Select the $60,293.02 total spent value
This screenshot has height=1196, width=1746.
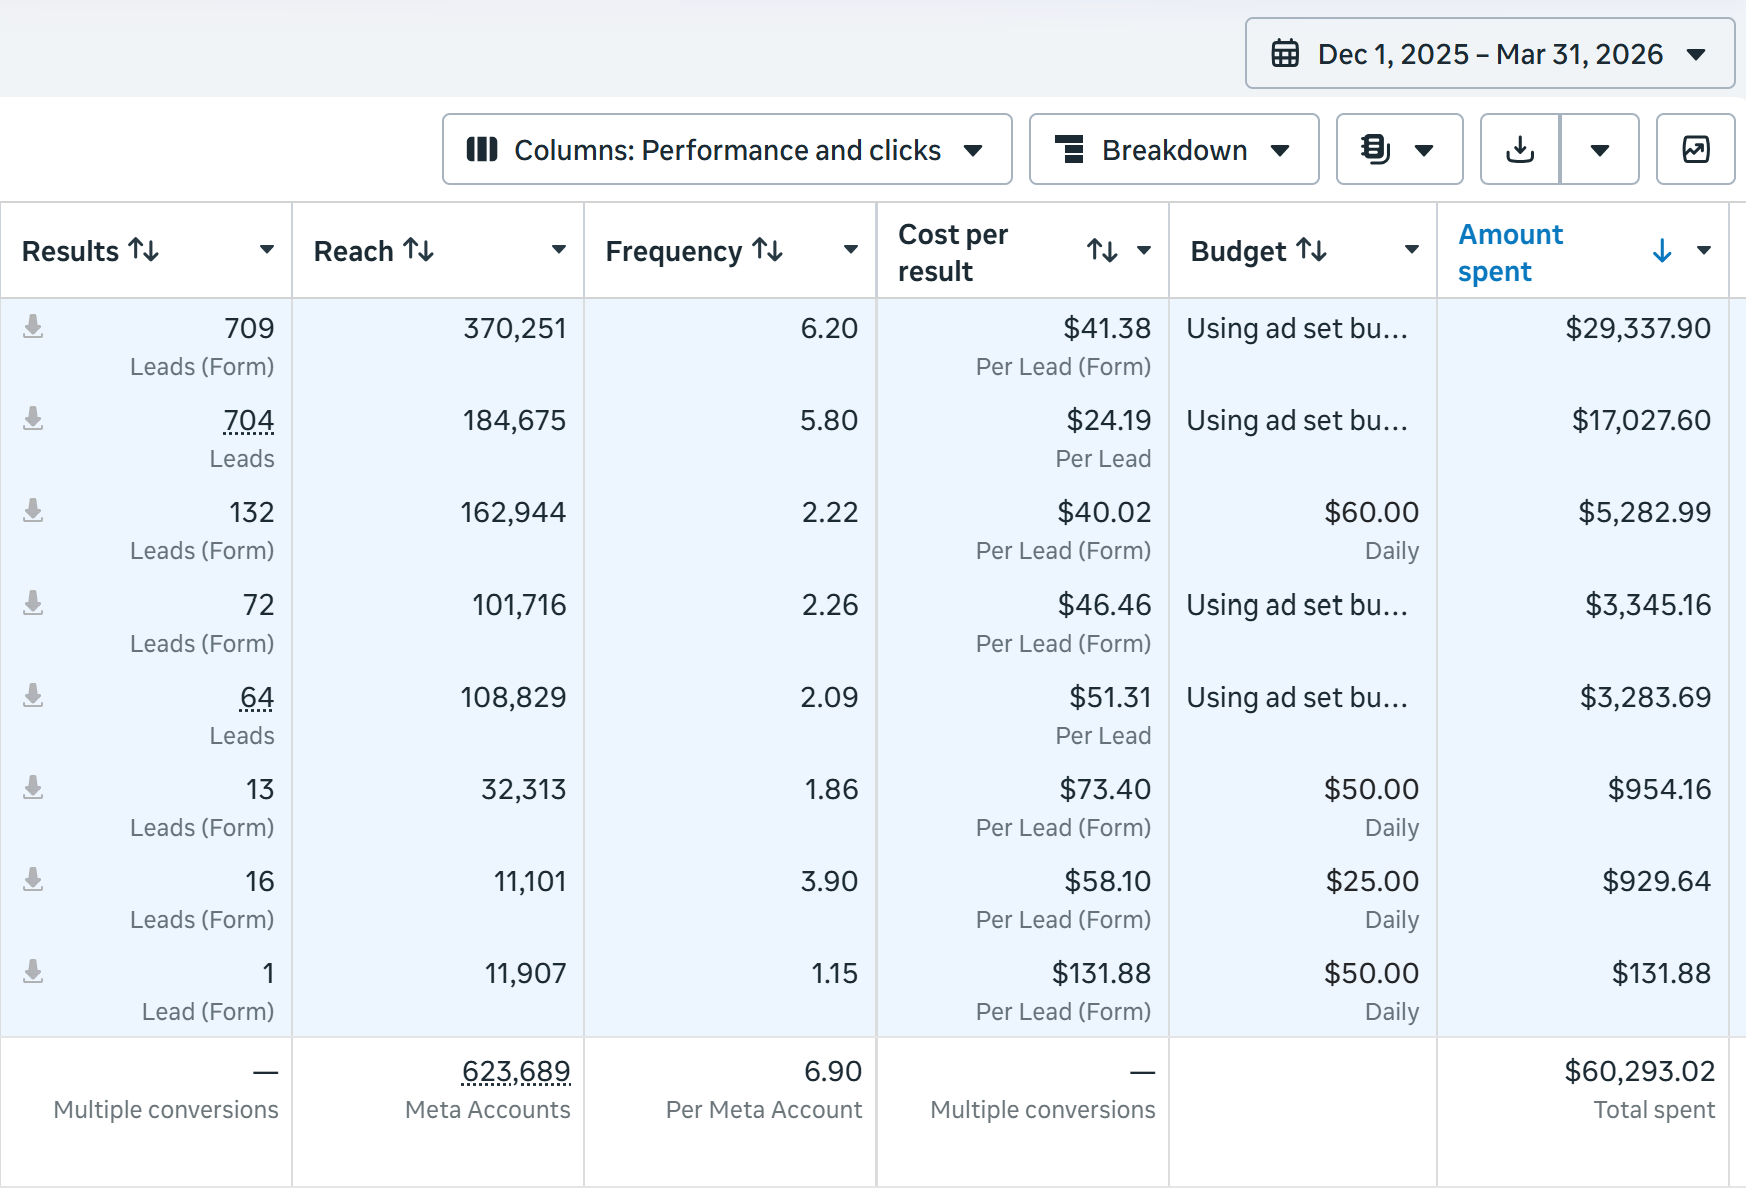coord(1640,1072)
